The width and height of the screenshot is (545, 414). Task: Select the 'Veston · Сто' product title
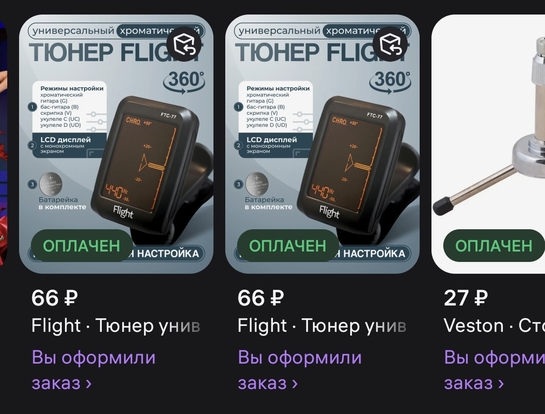494,326
